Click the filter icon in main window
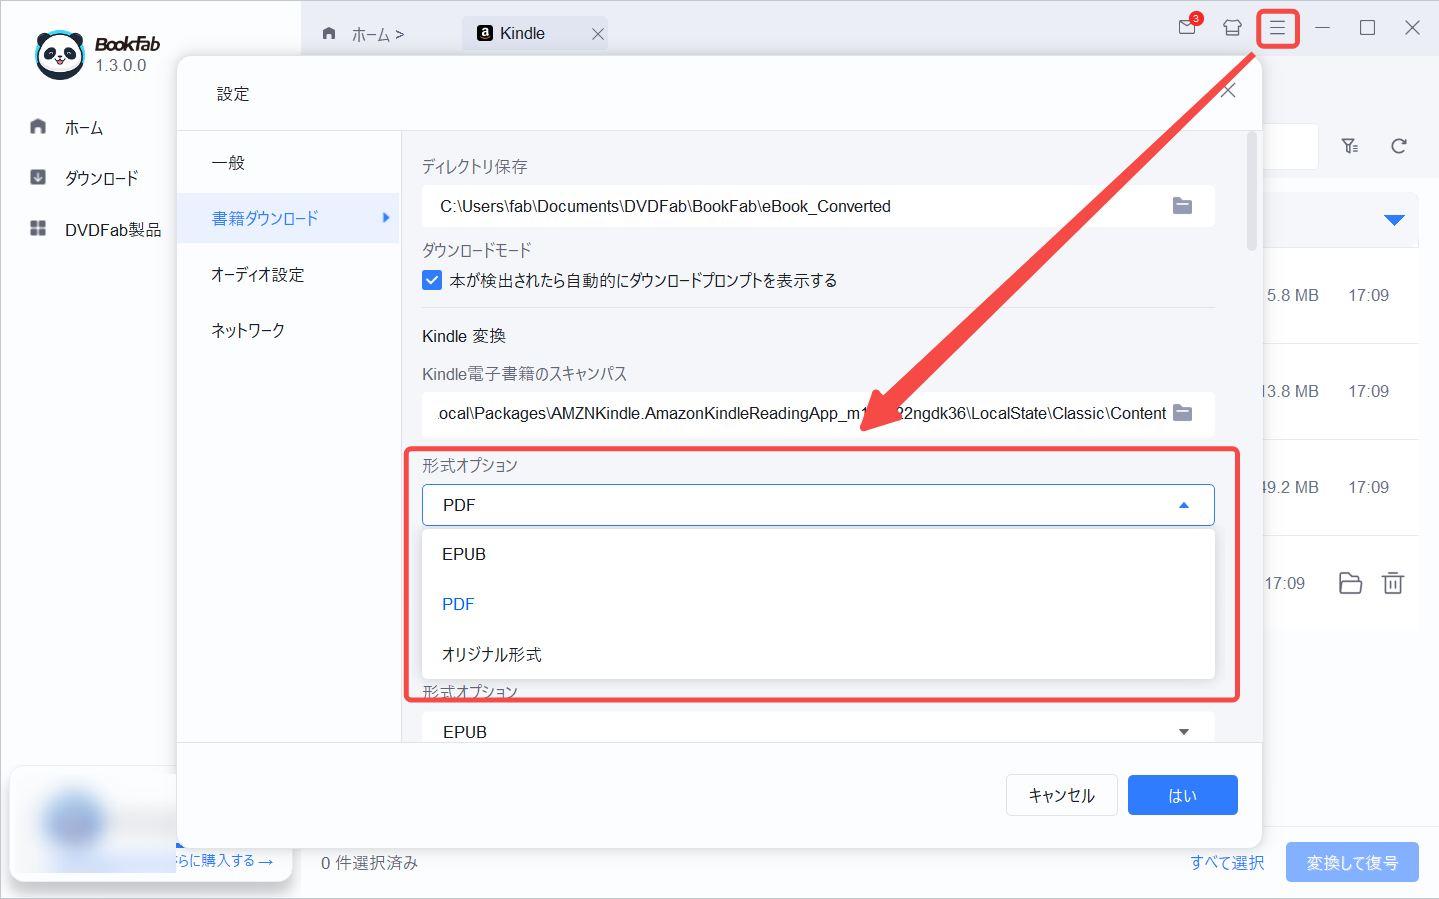 [1350, 146]
